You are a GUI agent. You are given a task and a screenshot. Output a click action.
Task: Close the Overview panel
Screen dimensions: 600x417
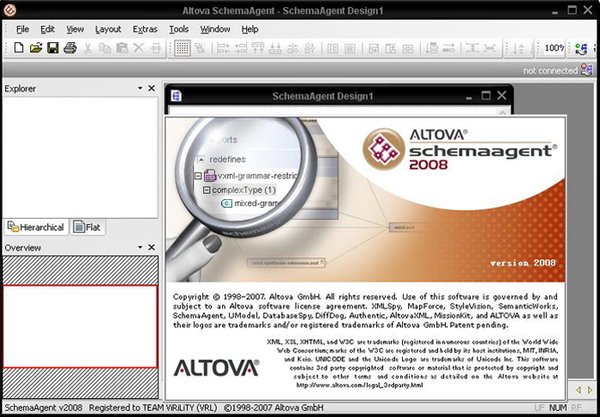[x=152, y=247]
